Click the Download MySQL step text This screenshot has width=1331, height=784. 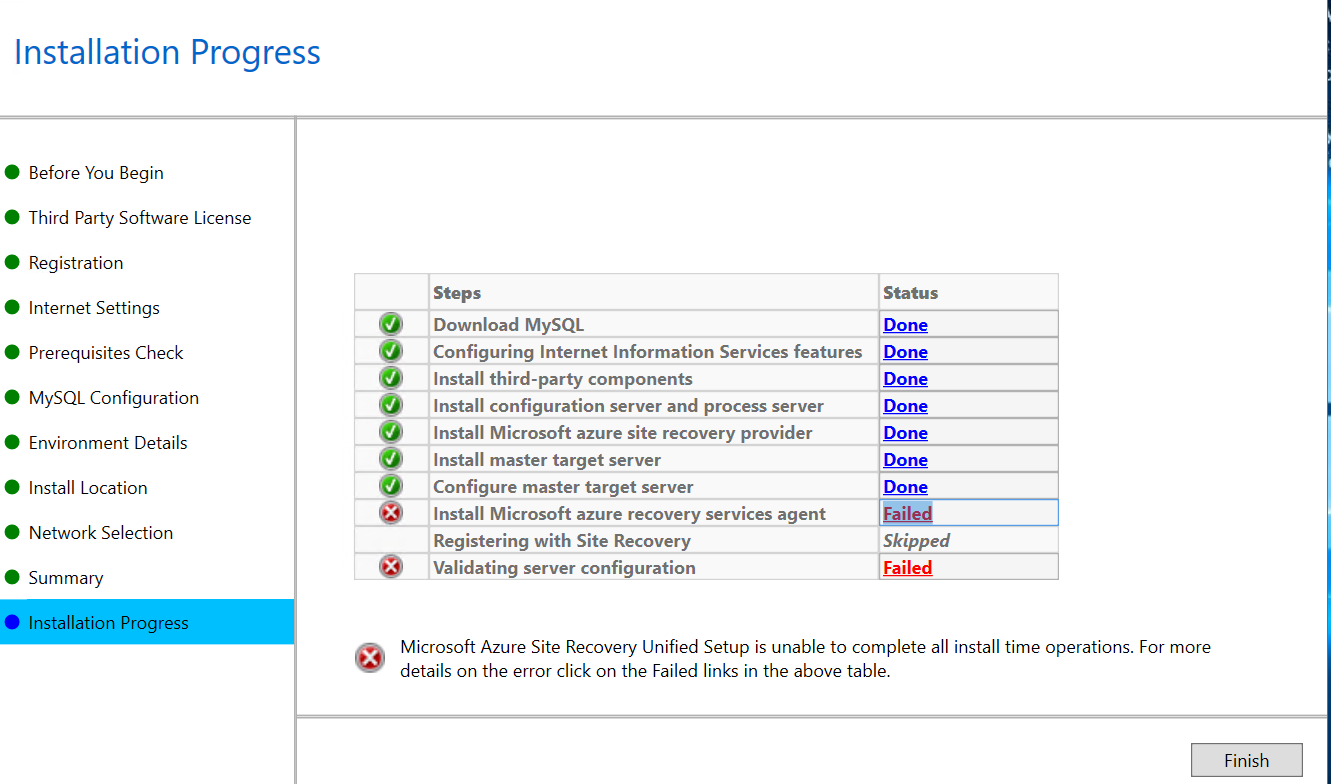[508, 325]
